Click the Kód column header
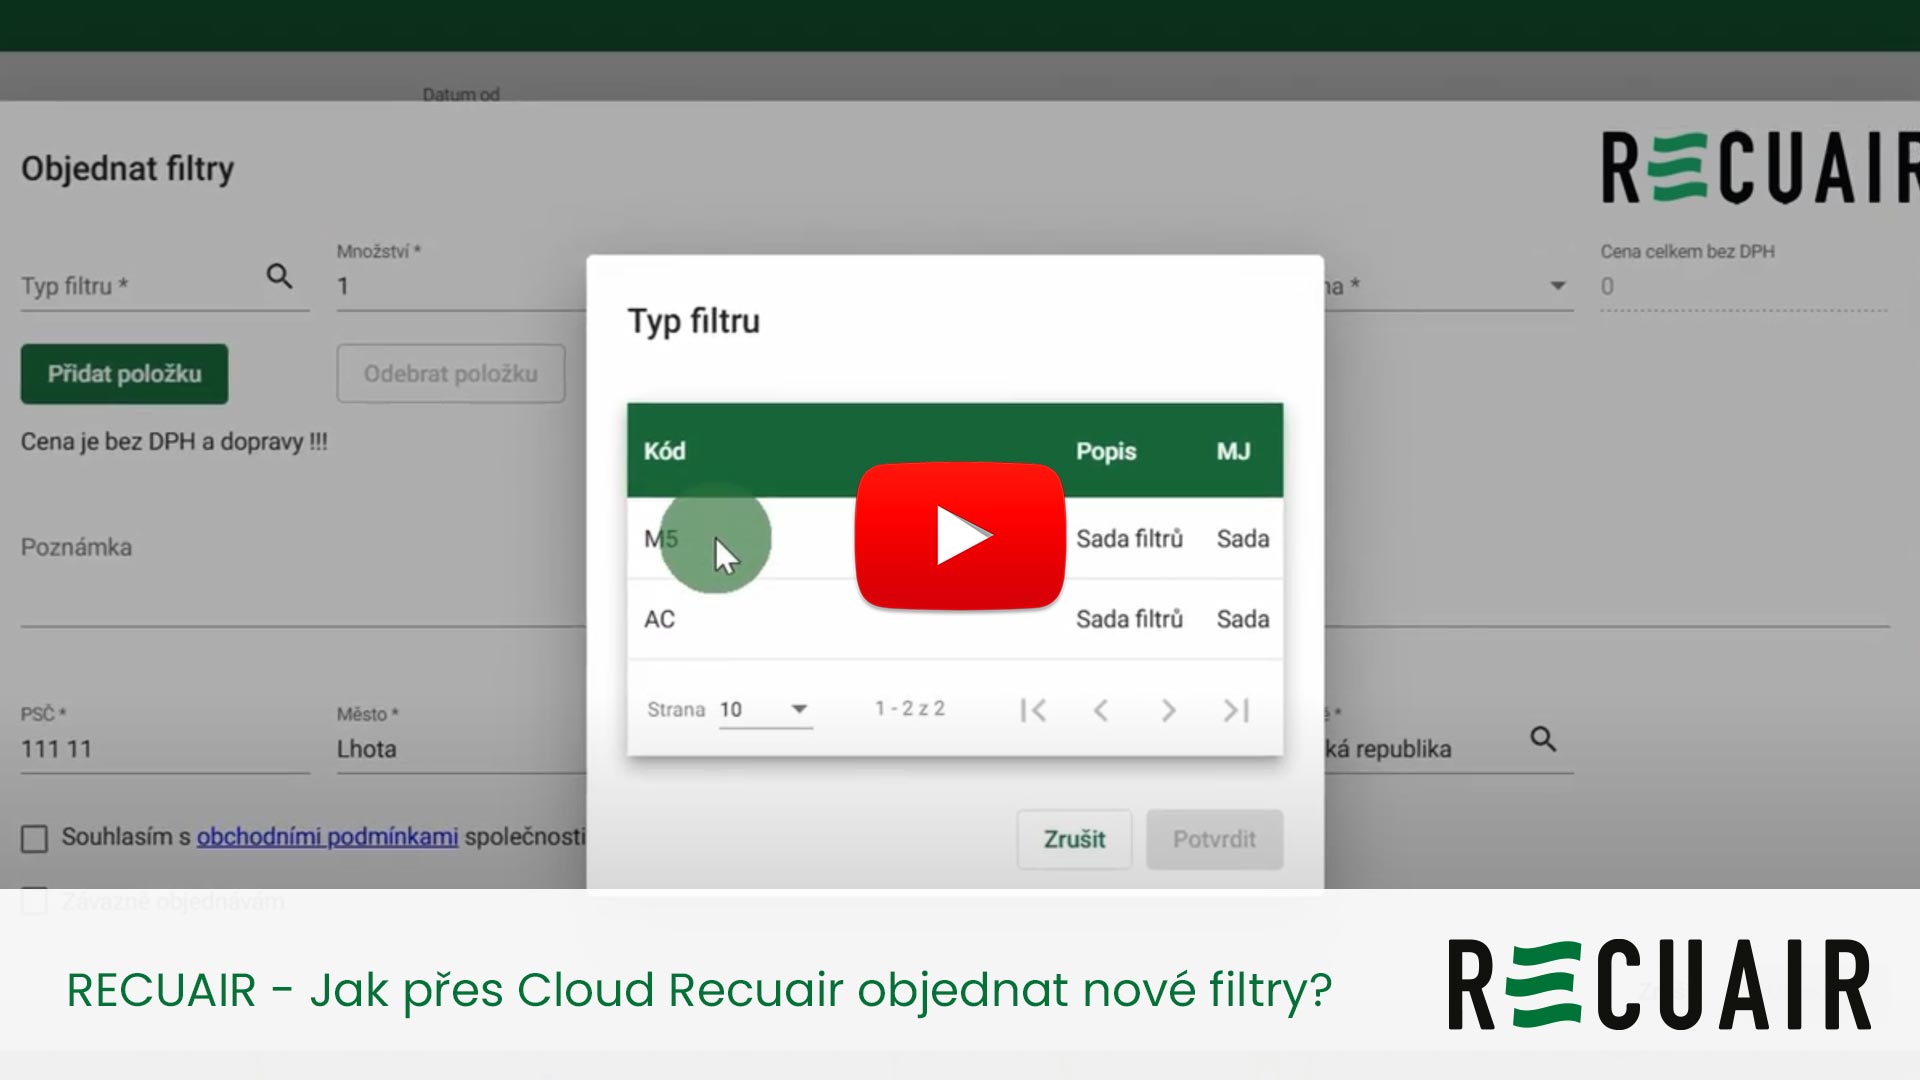 pyautogui.click(x=665, y=451)
